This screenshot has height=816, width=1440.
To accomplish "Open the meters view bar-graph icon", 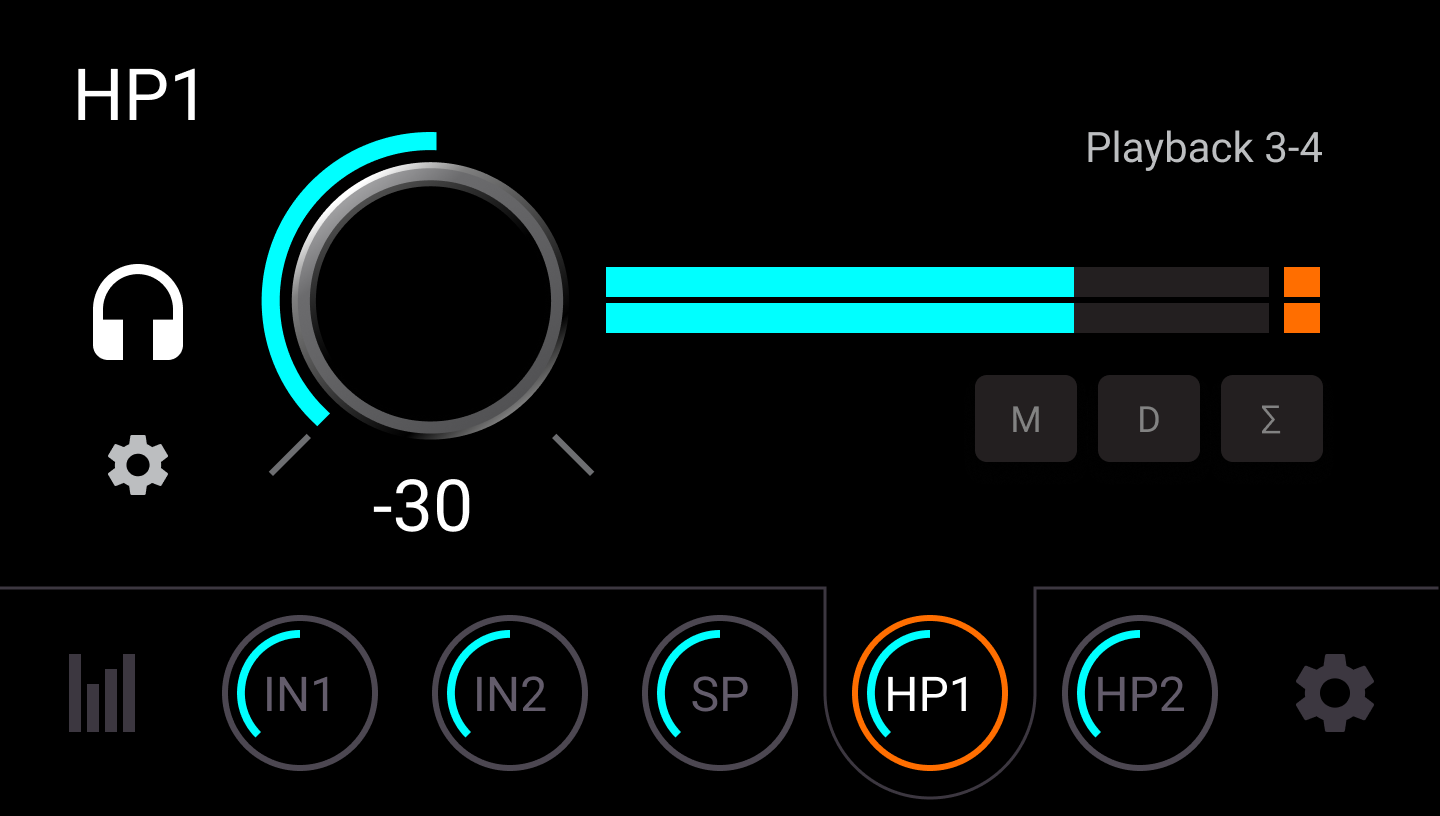I will [102, 693].
